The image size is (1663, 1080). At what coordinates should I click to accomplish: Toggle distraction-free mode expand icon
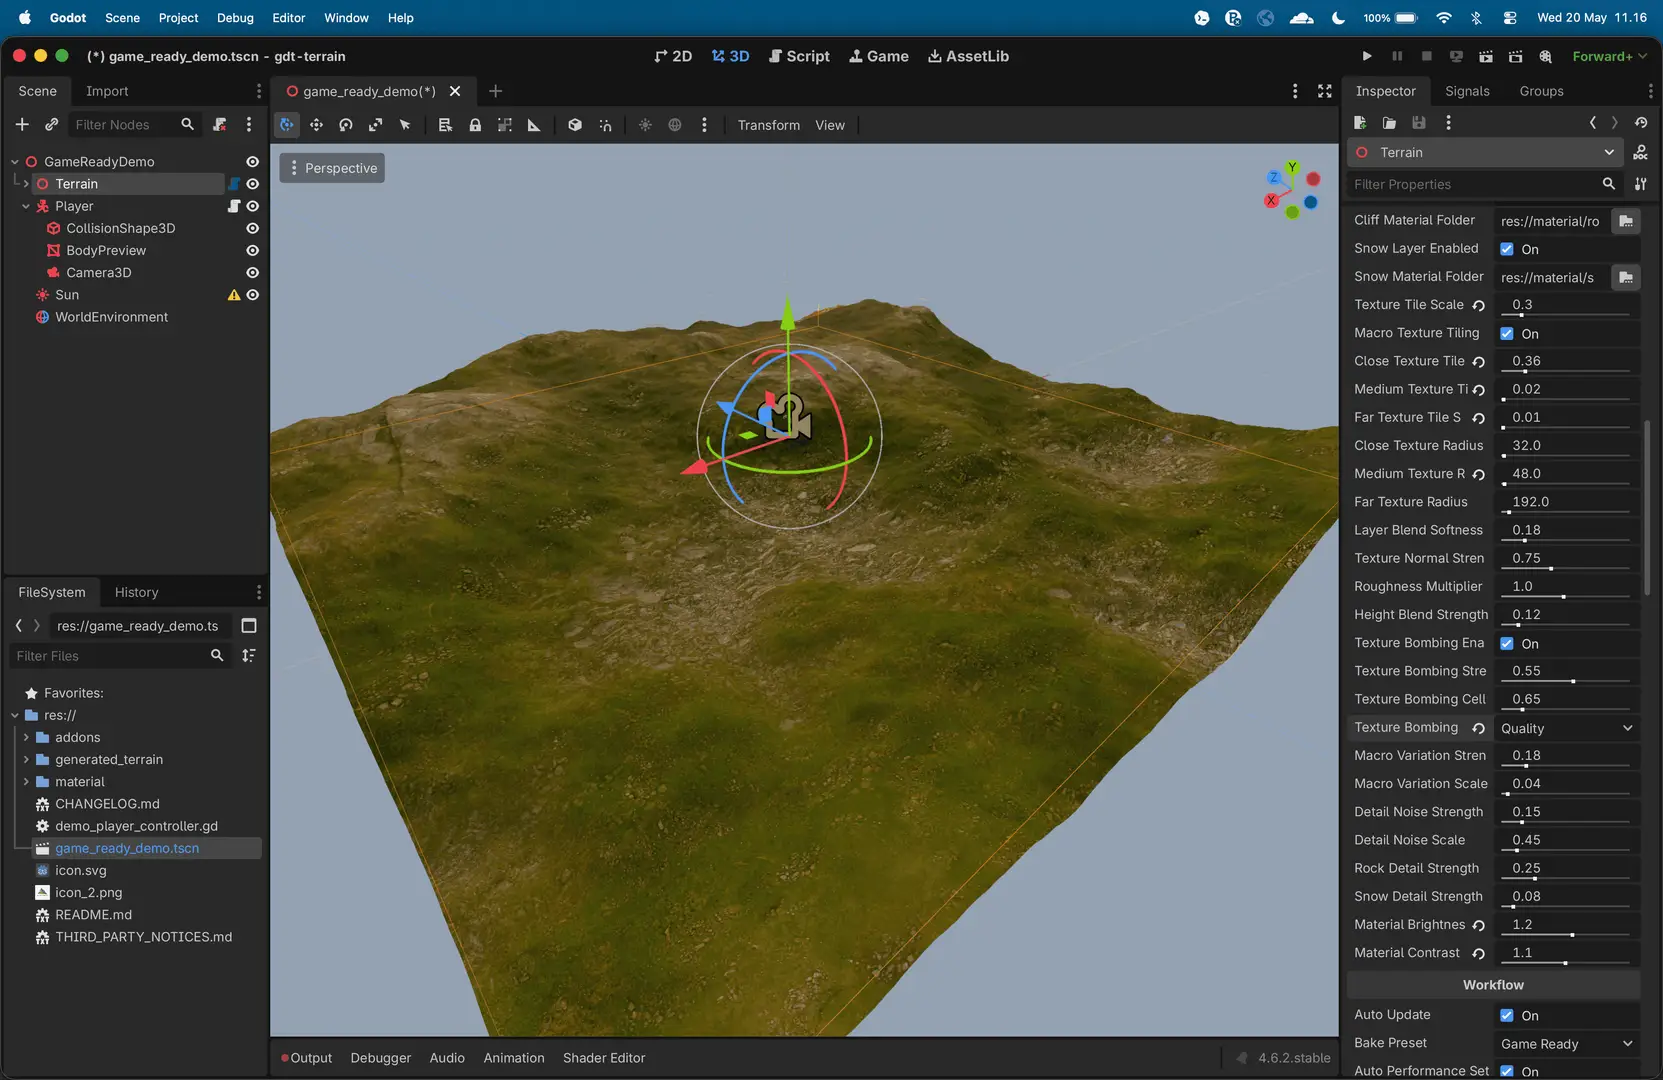point(1325,91)
